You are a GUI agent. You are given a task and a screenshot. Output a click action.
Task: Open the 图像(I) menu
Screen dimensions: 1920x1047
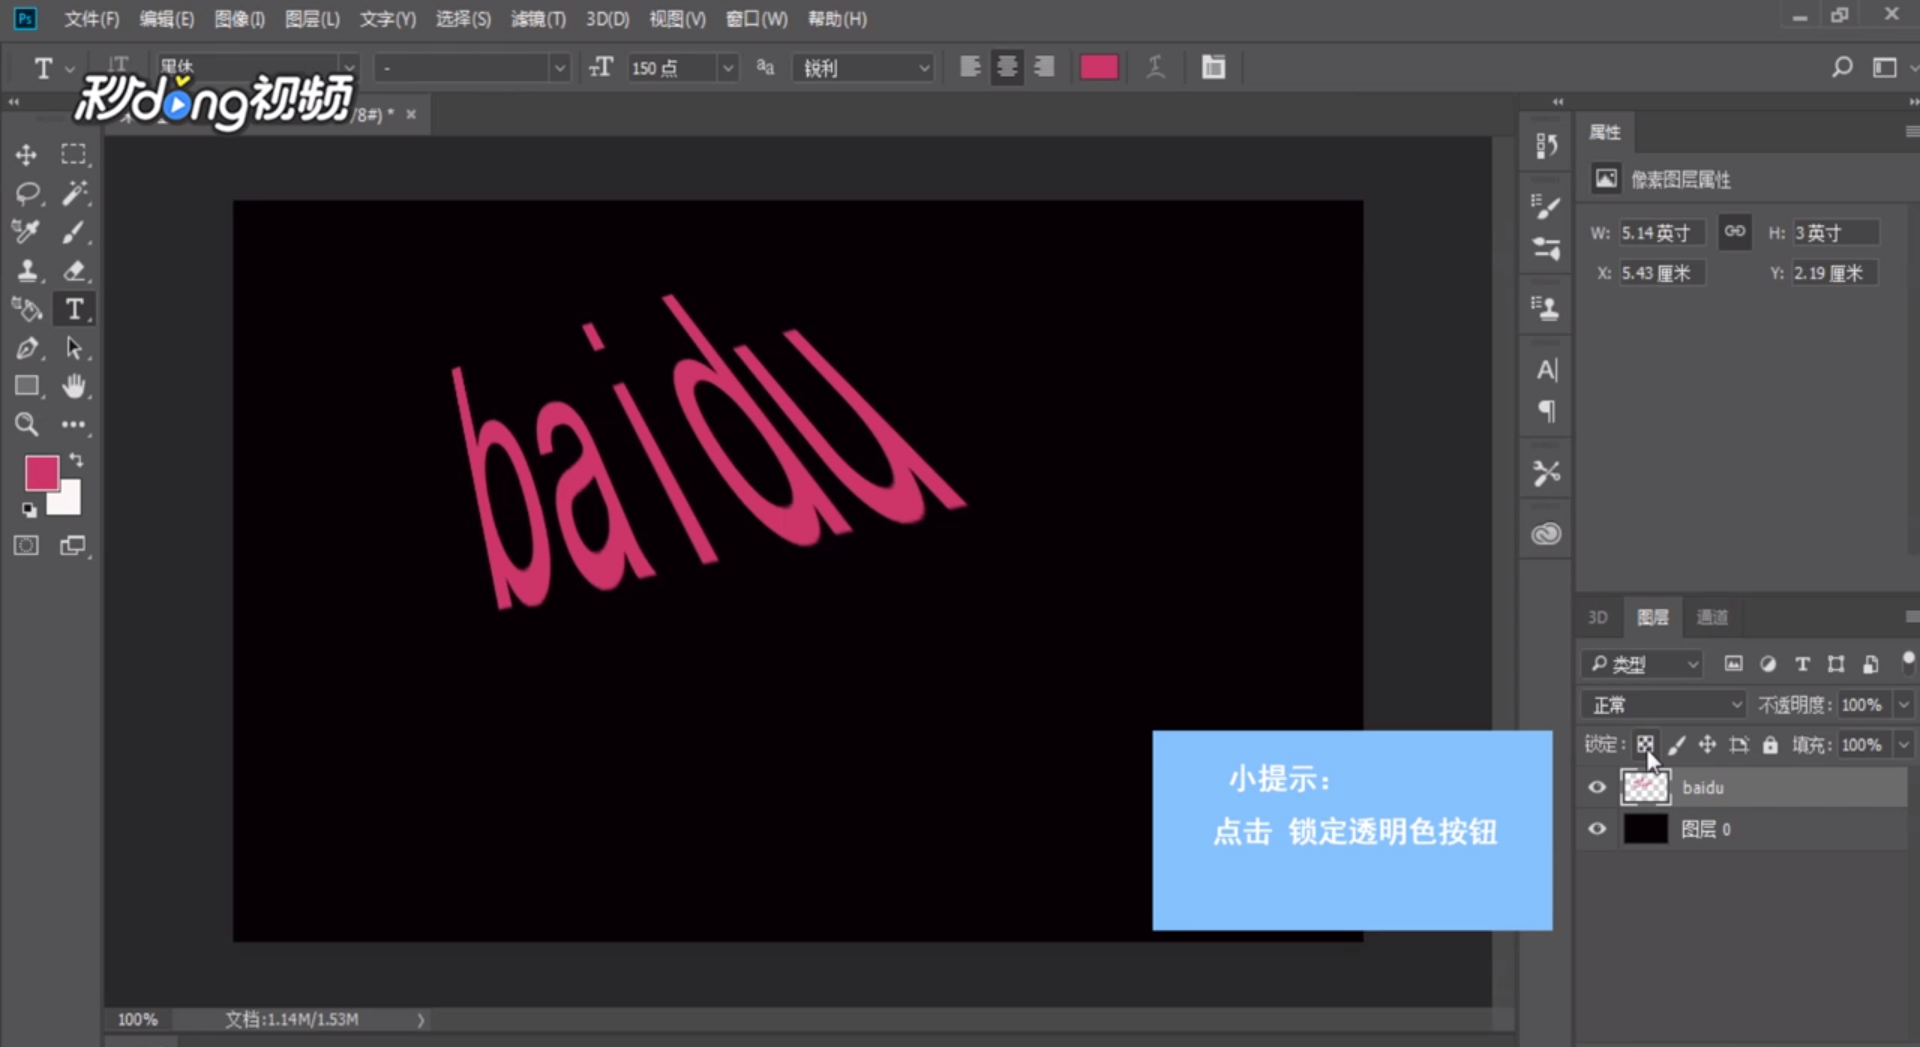pyautogui.click(x=239, y=19)
